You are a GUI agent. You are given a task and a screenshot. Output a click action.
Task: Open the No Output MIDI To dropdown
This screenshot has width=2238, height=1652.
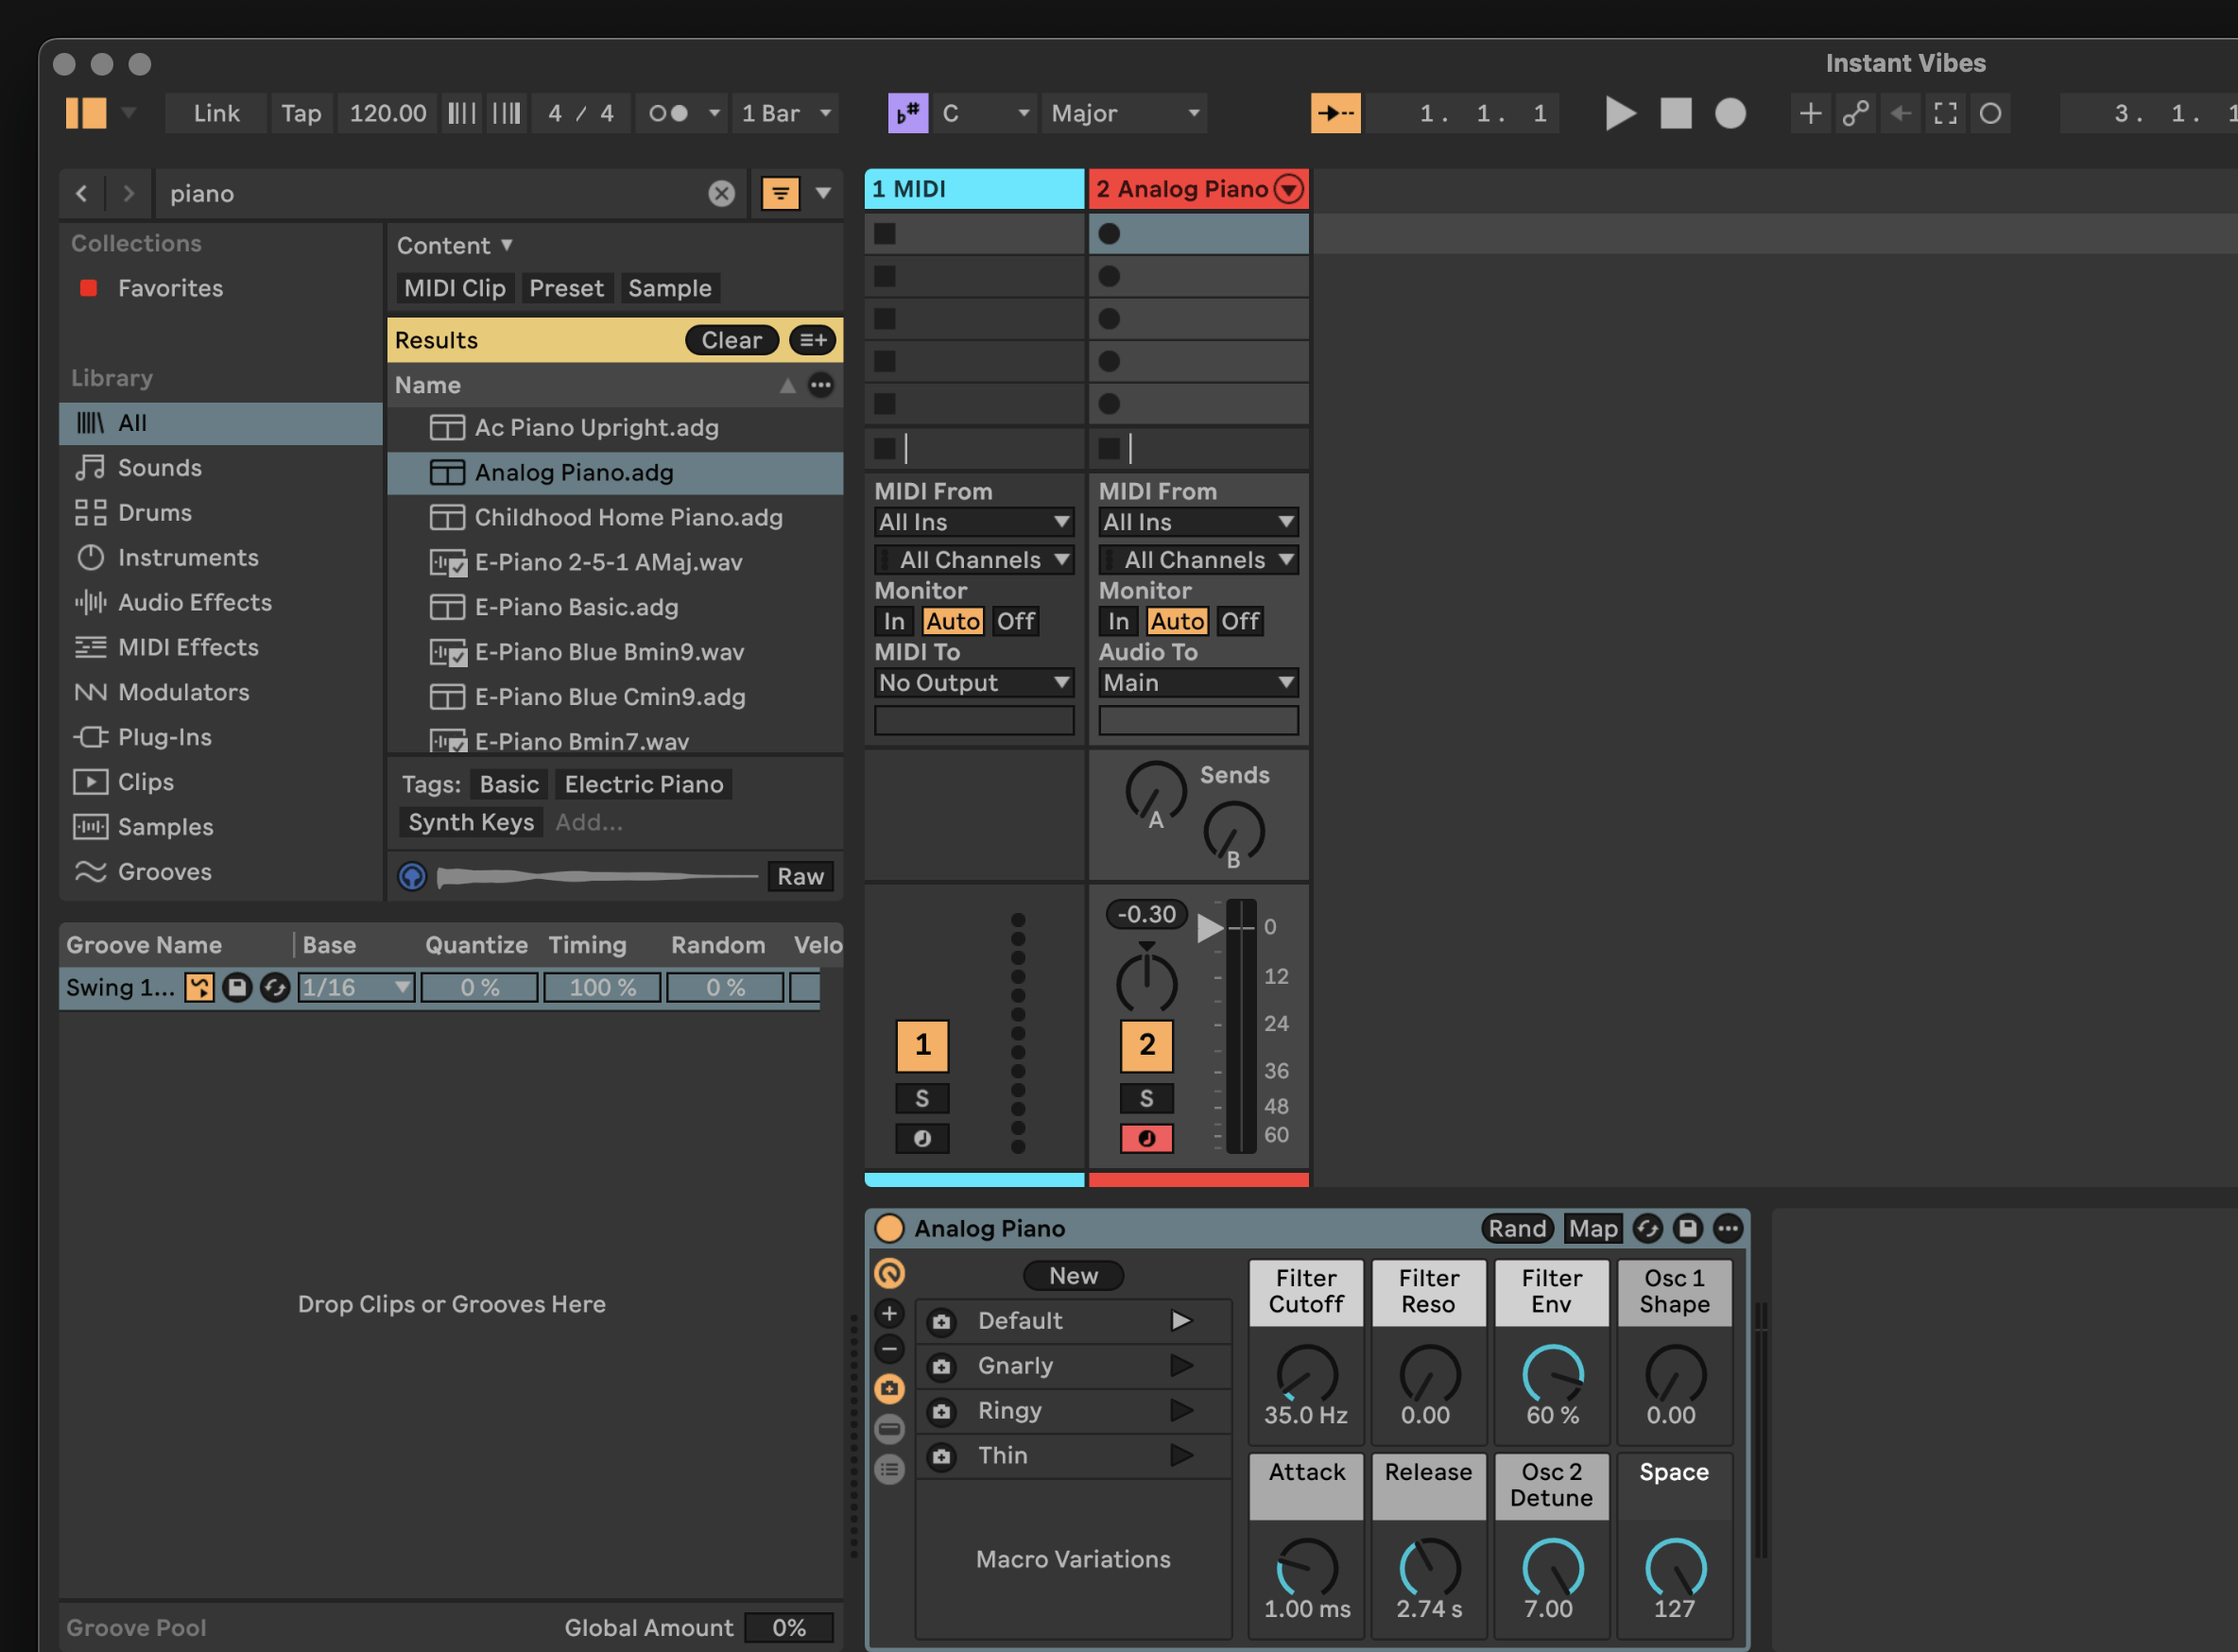(975, 683)
